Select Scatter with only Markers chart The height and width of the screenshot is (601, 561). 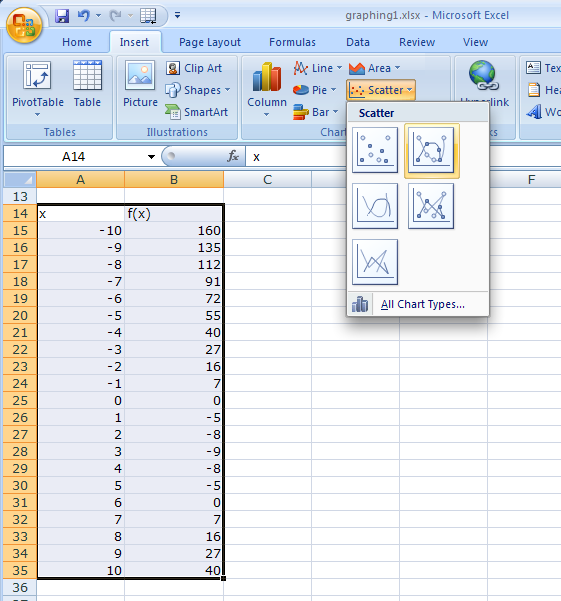pos(375,150)
